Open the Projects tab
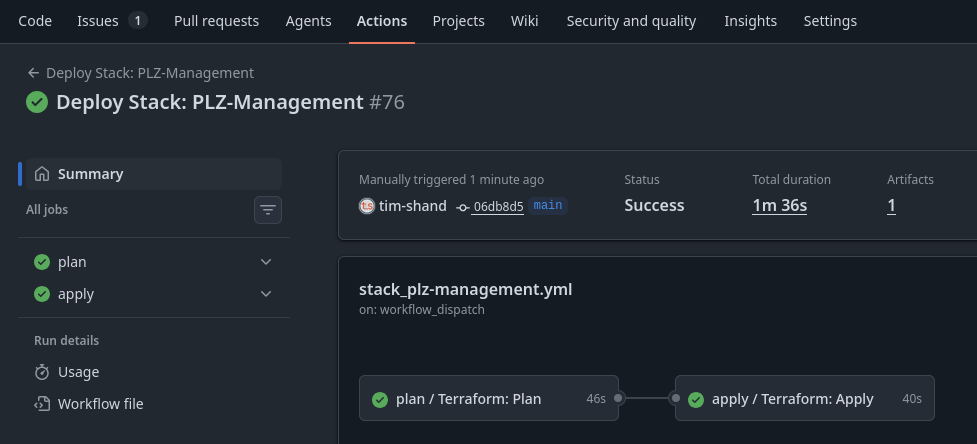977x444 pixels. [459, 21]
